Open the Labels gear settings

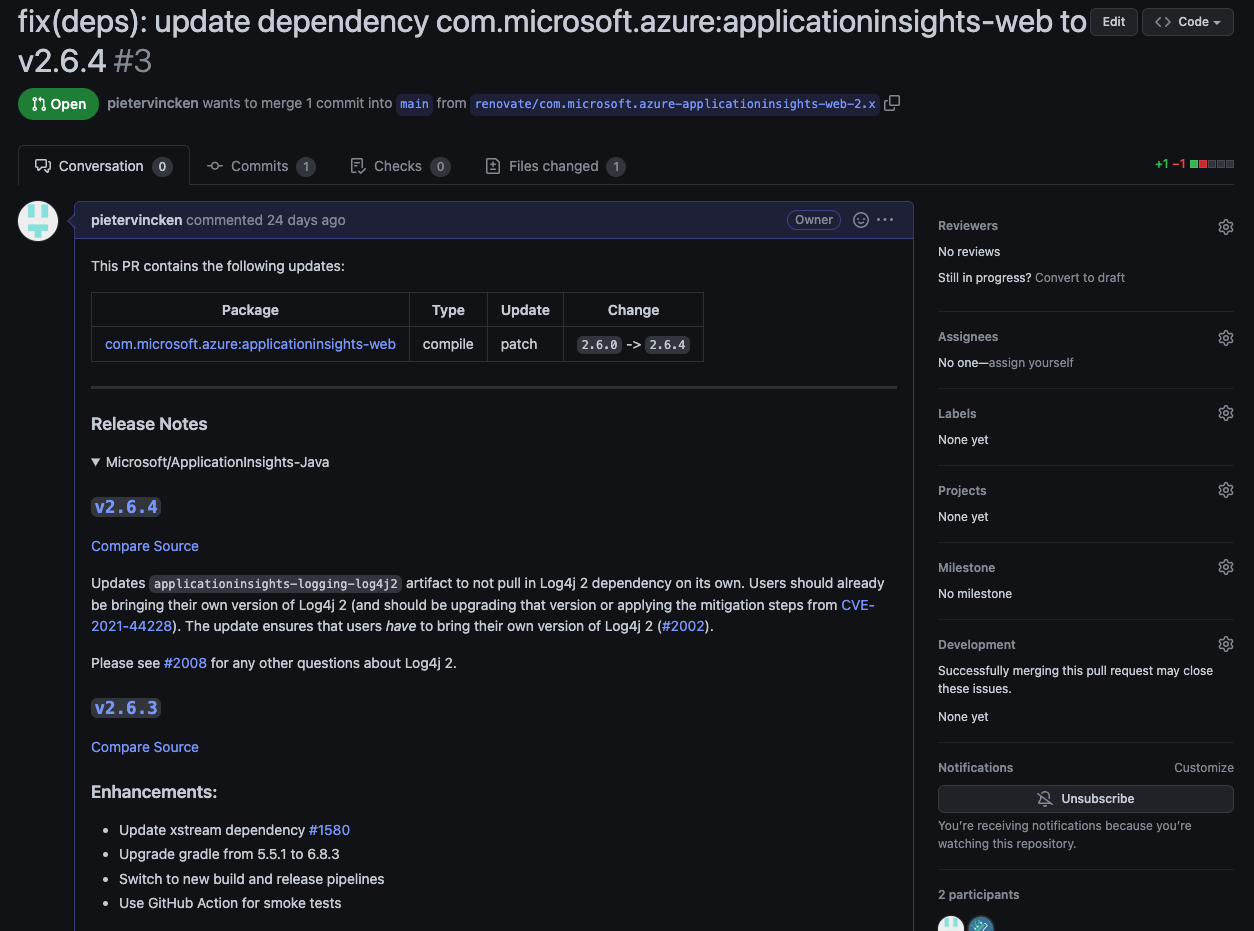1225,413
